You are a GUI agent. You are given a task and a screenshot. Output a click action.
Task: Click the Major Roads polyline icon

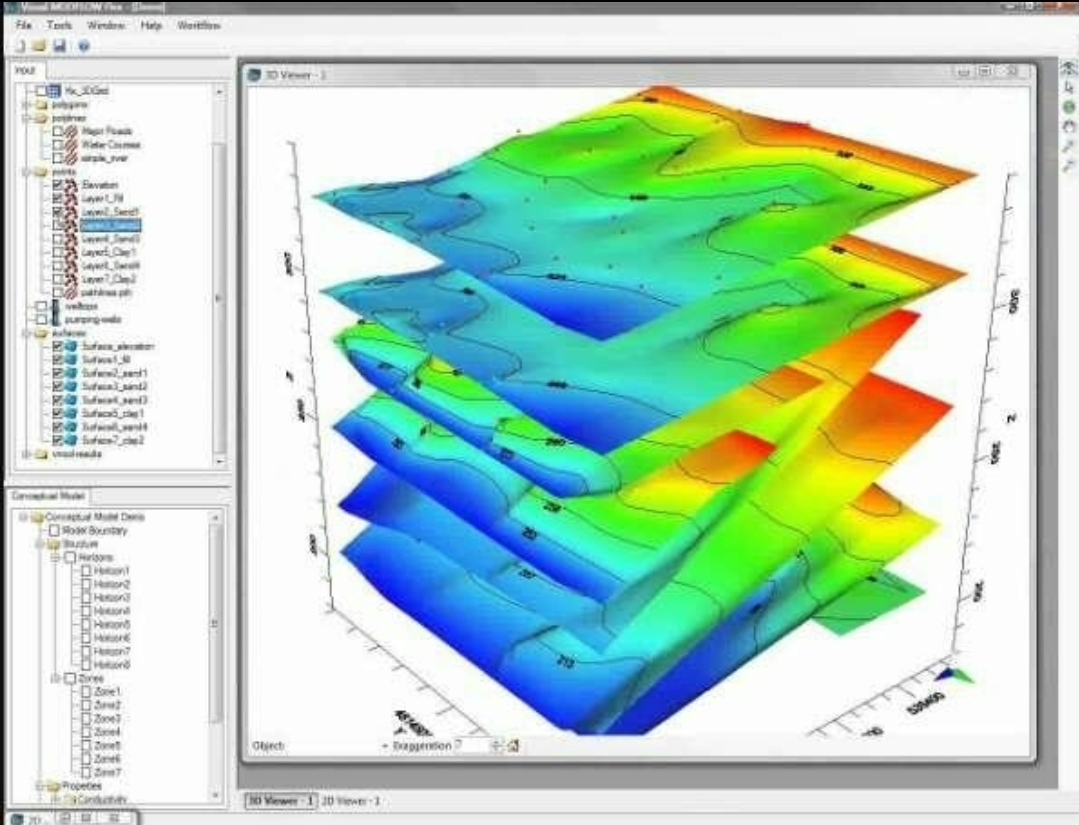click(71, 131)
